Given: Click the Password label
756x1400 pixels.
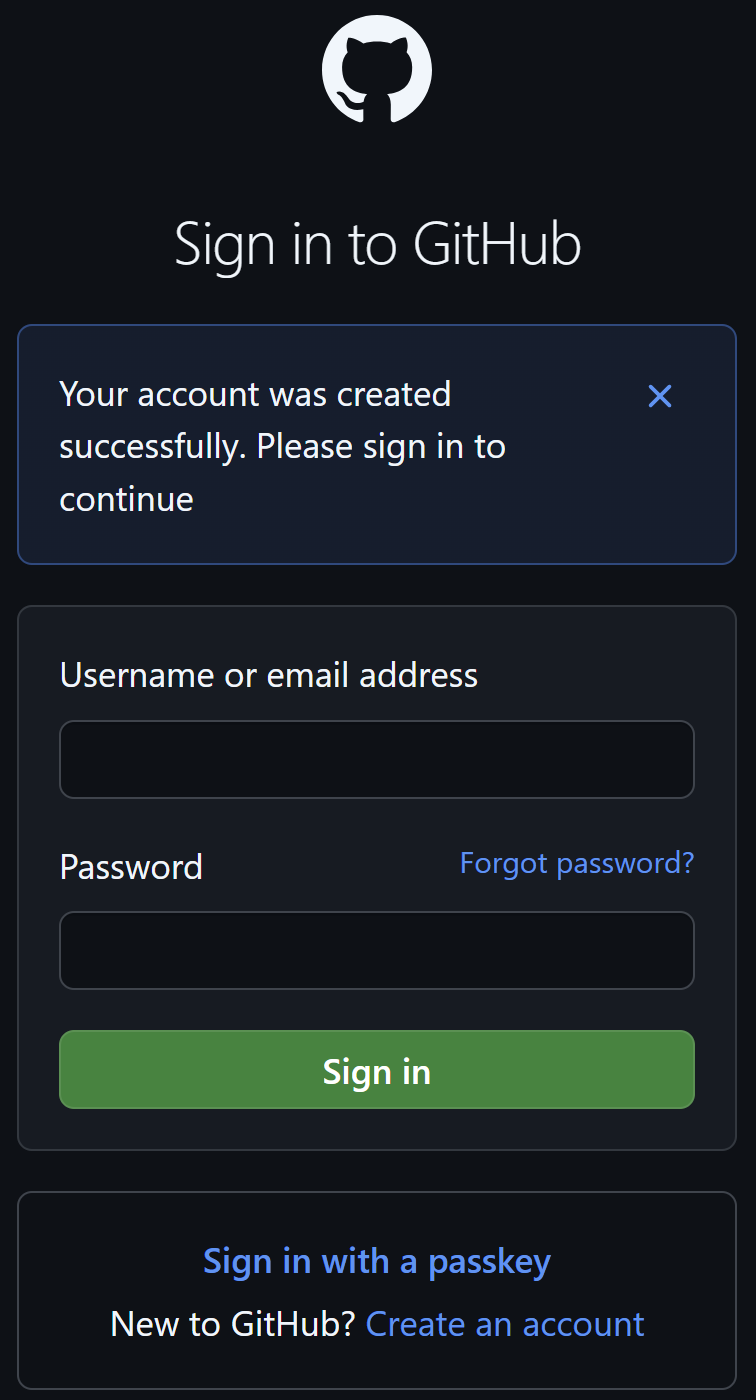Looking at the screenshot, I should (131, 867).
